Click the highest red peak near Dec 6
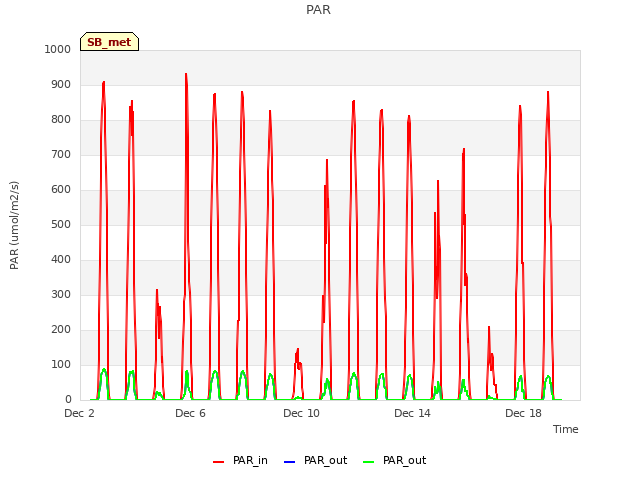The width and height of the screenshot is (640, 480). point(186,74)
